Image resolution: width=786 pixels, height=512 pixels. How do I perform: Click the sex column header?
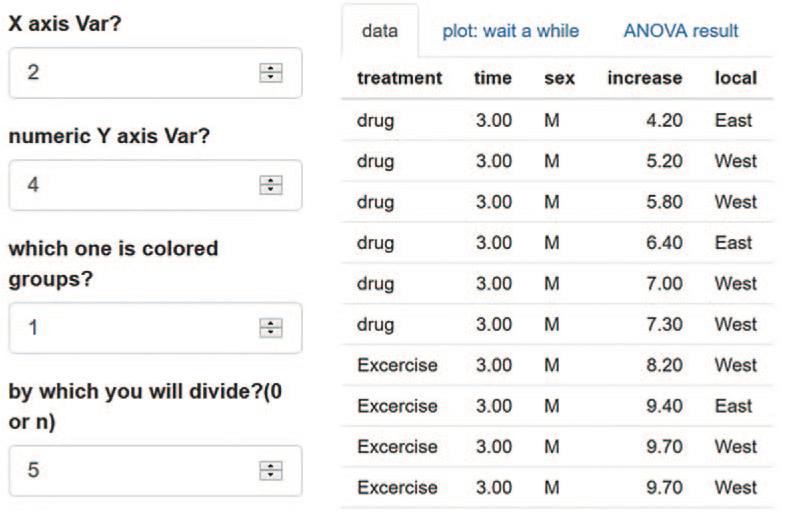coord(559,78)
